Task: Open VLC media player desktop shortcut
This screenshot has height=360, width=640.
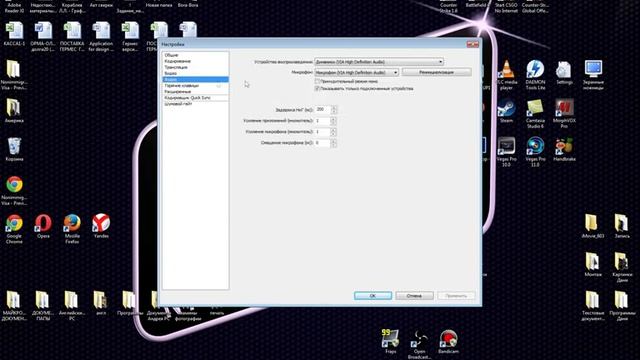Action: coord(507,69)
